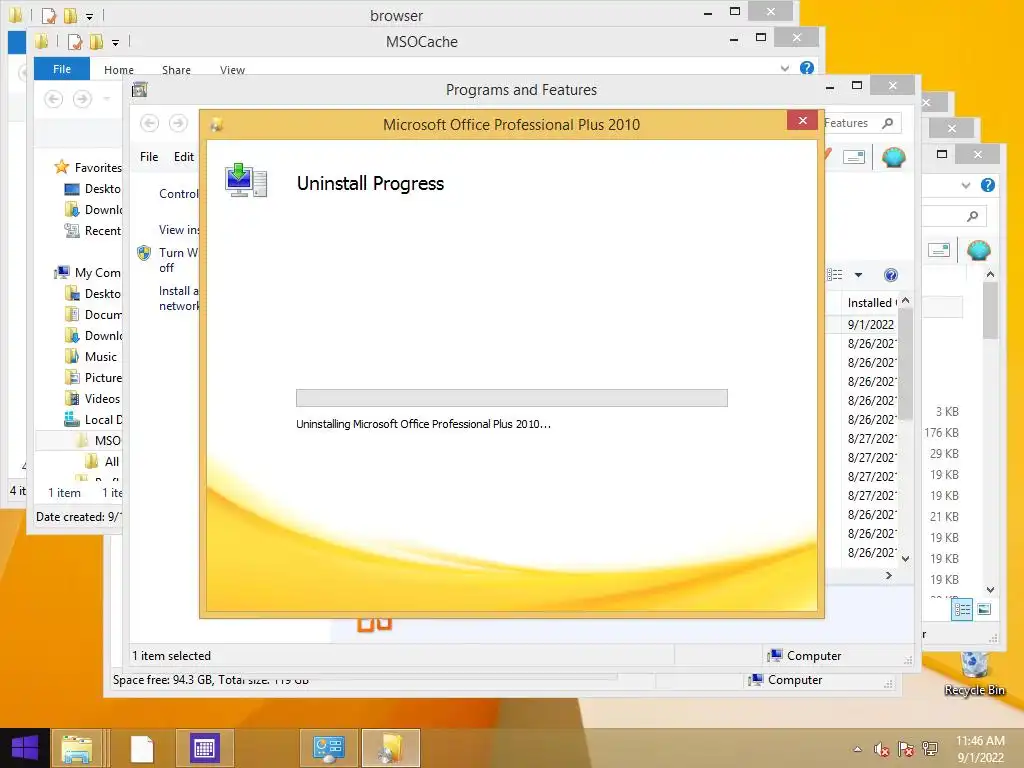Change view using the list view icon
1024x768 pixels.
click(x=835, y=275)
